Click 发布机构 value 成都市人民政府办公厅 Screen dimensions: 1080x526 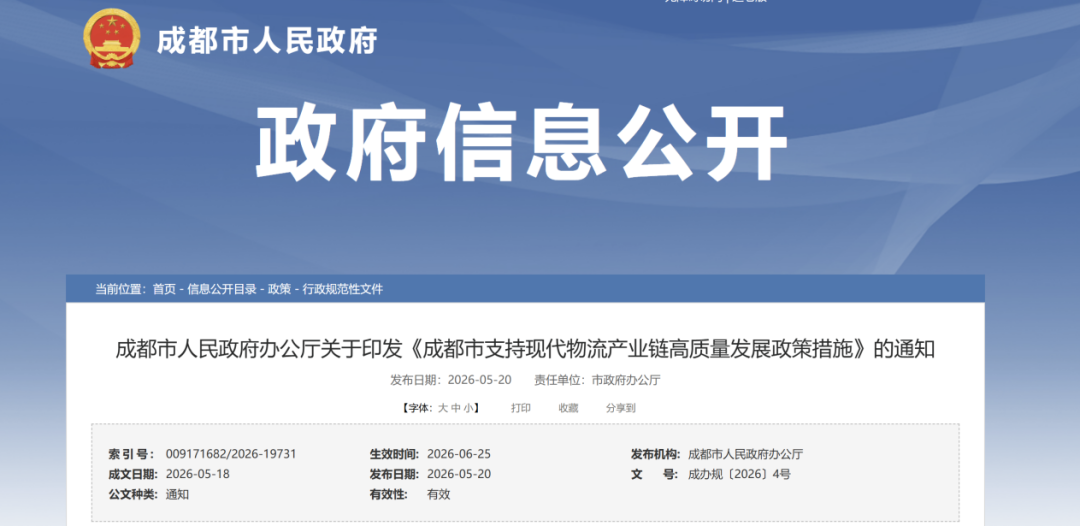[x=746, y=454]
